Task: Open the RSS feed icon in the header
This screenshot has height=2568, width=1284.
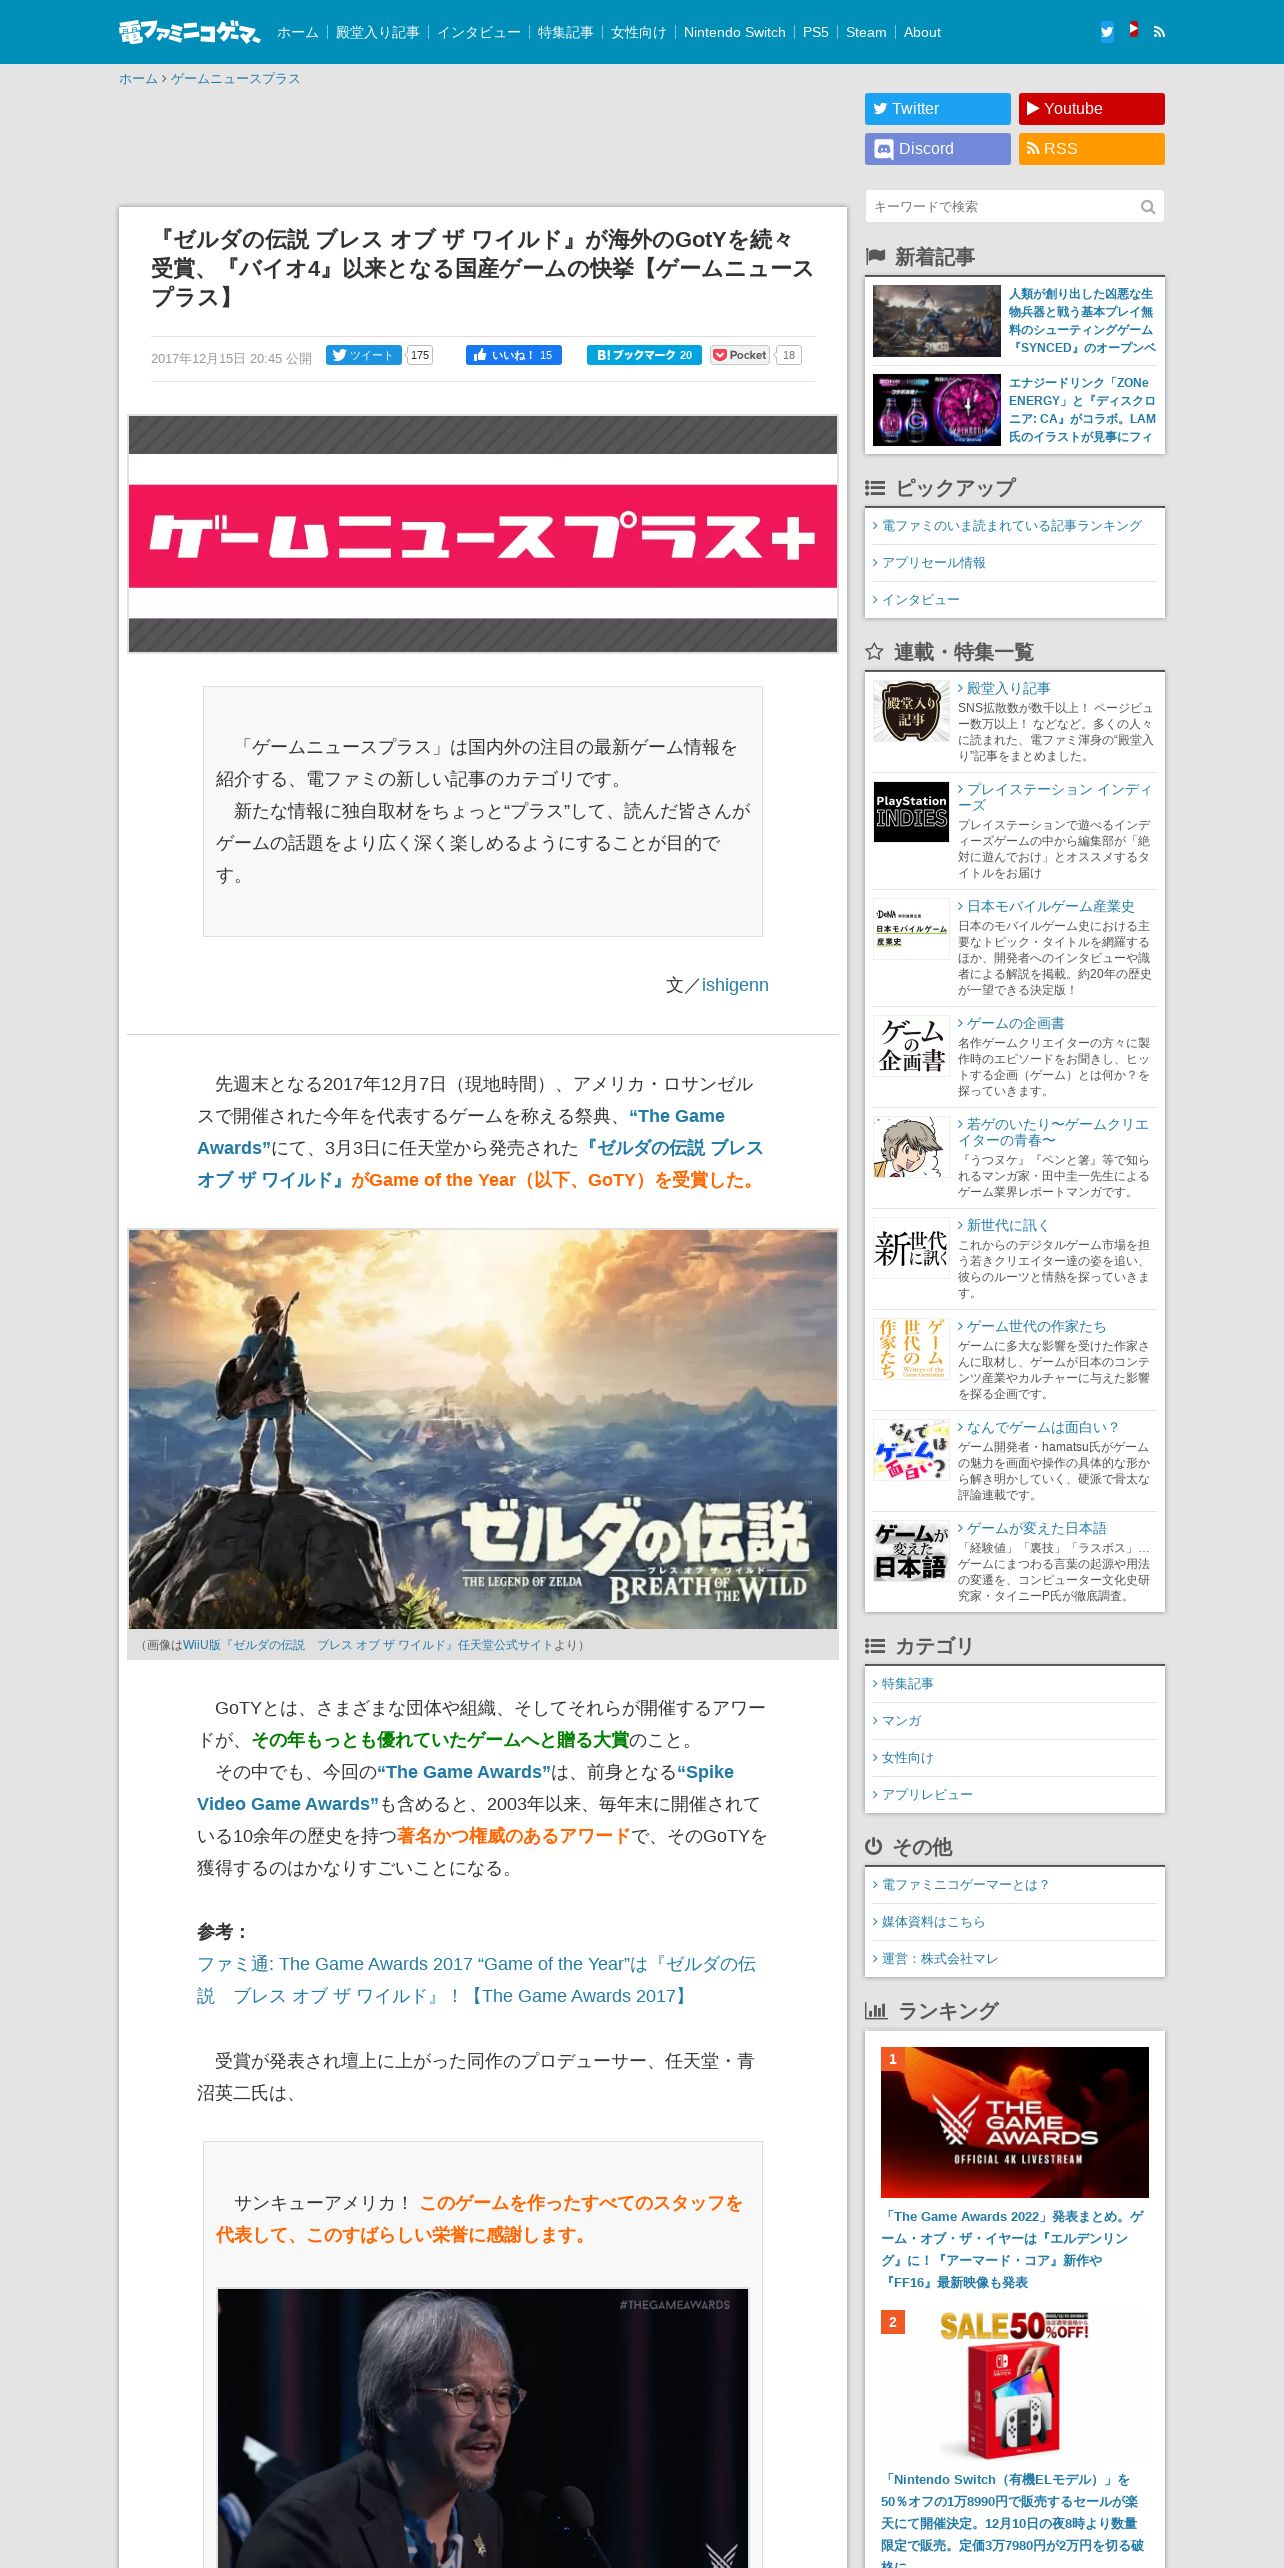Action: (x=1159, y=32)
